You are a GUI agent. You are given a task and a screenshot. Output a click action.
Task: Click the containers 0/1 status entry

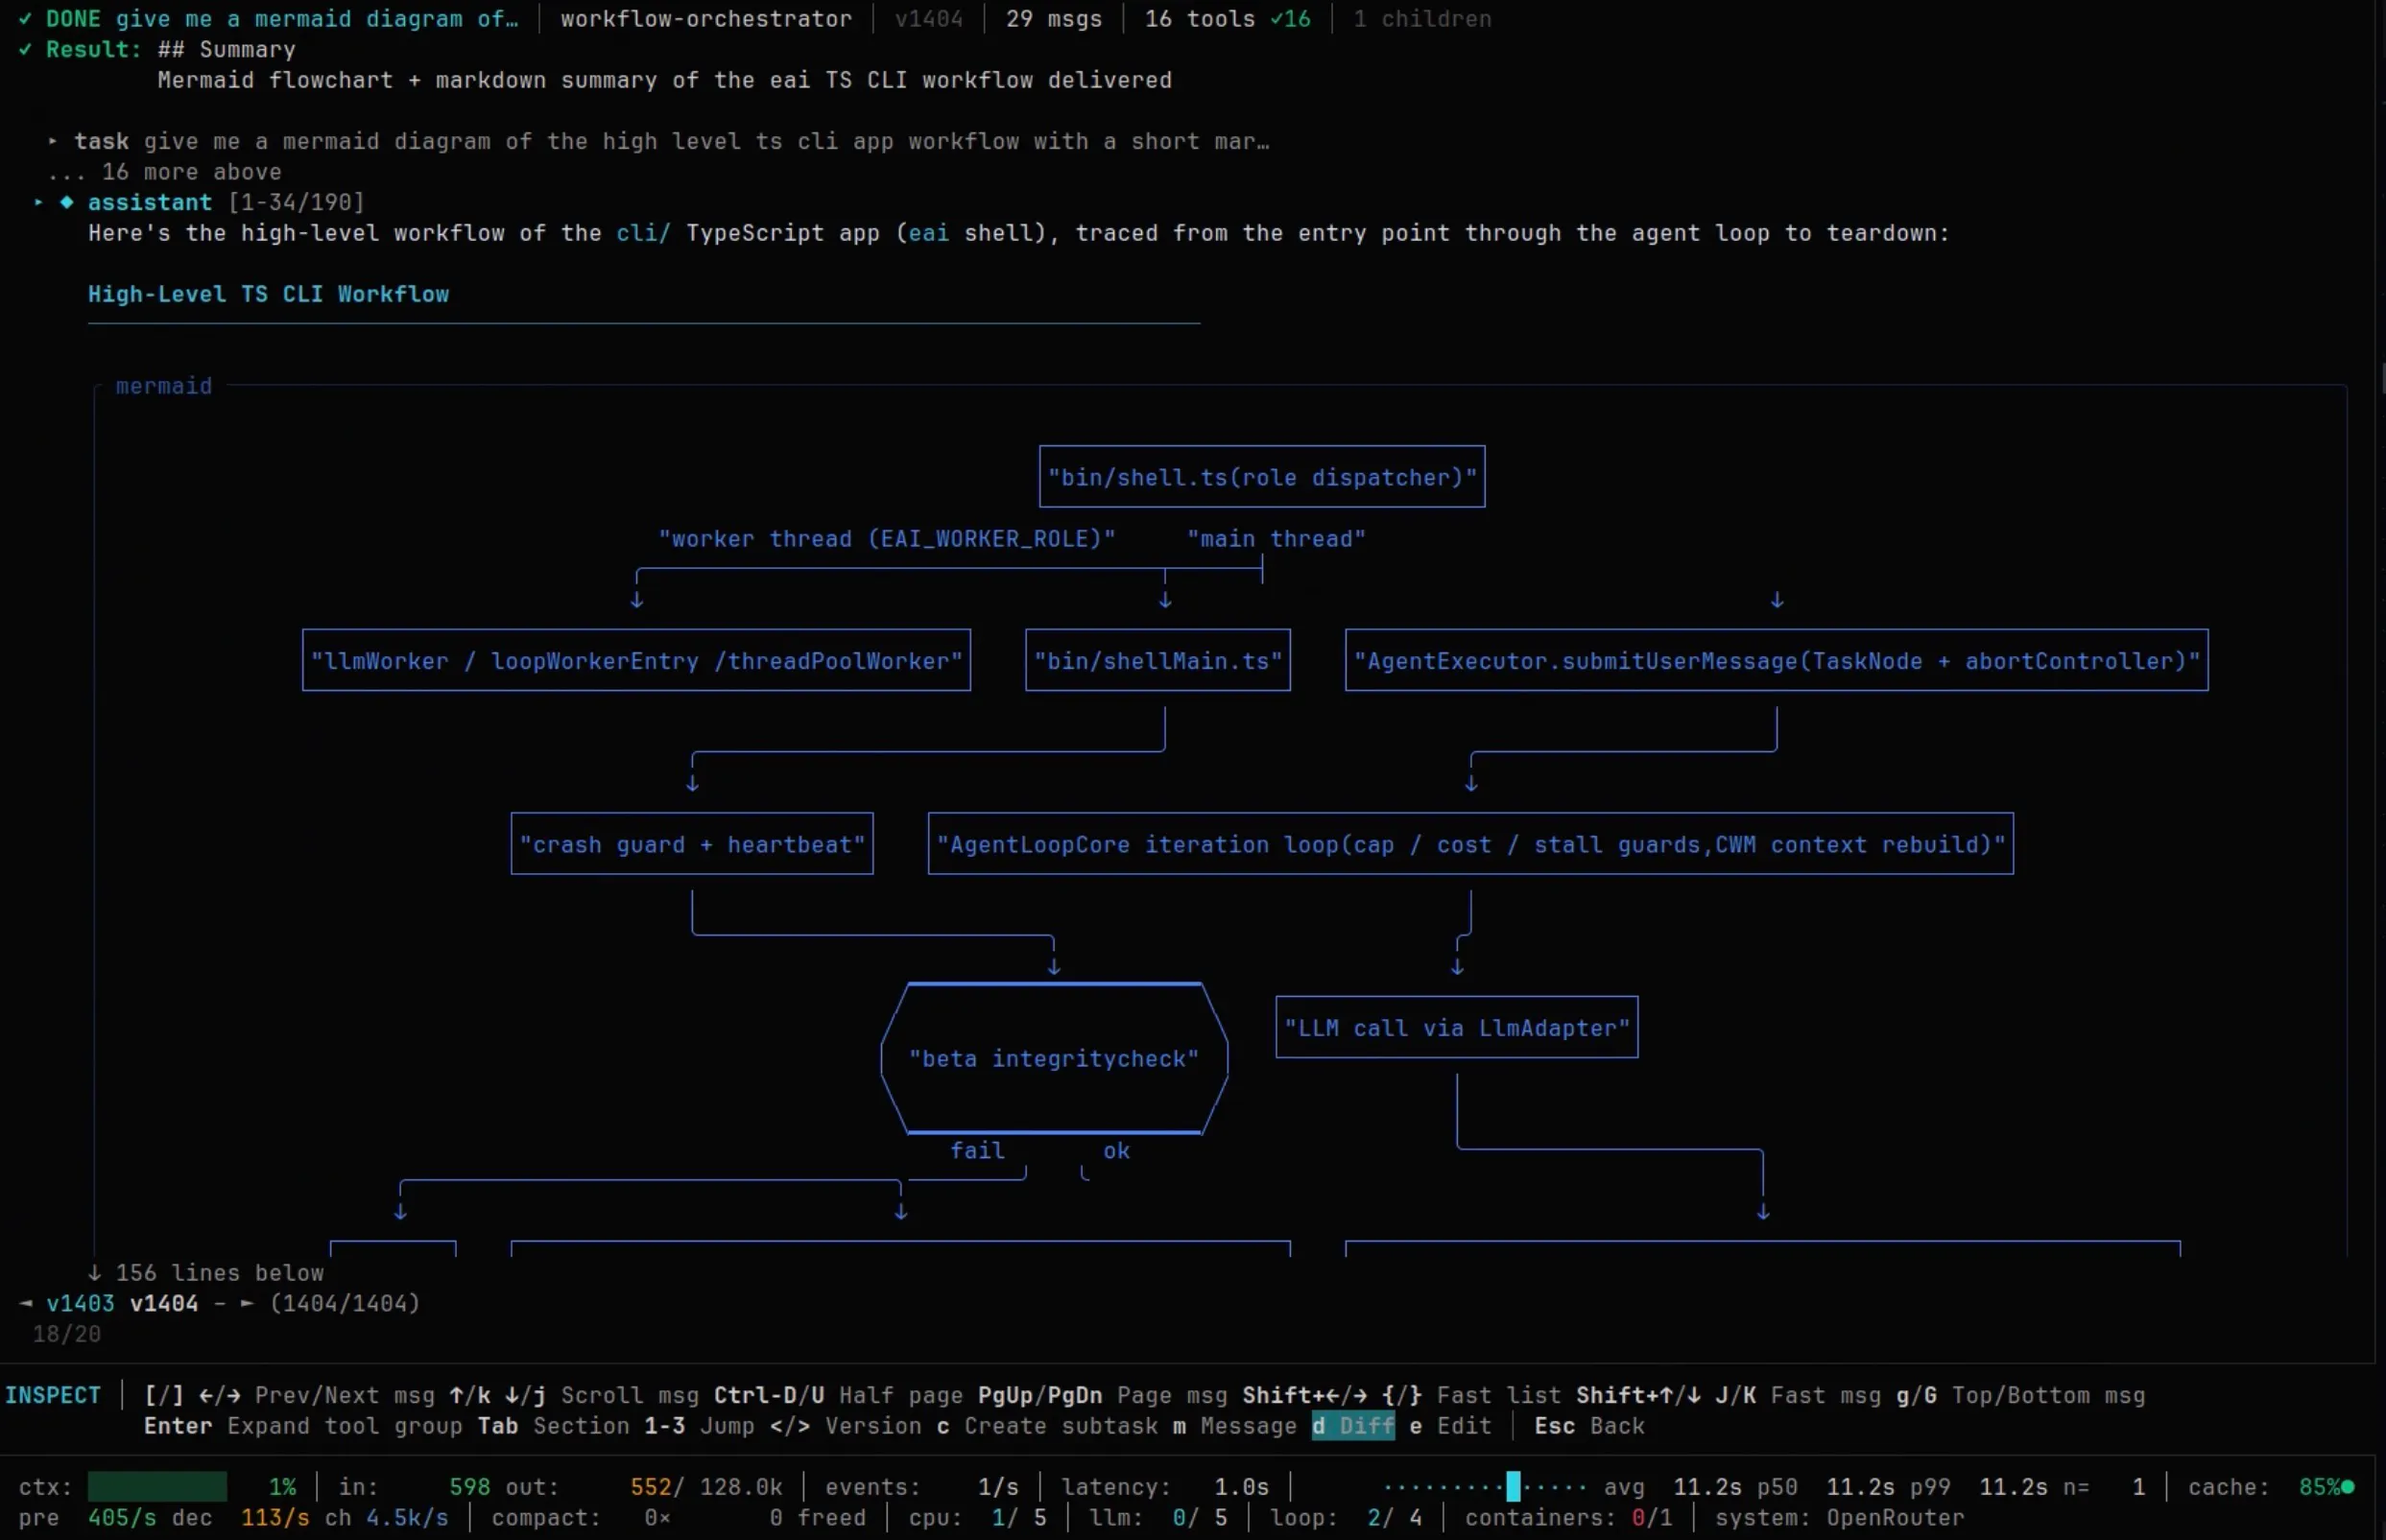pyautogui.click(x=1568, y=1518)
